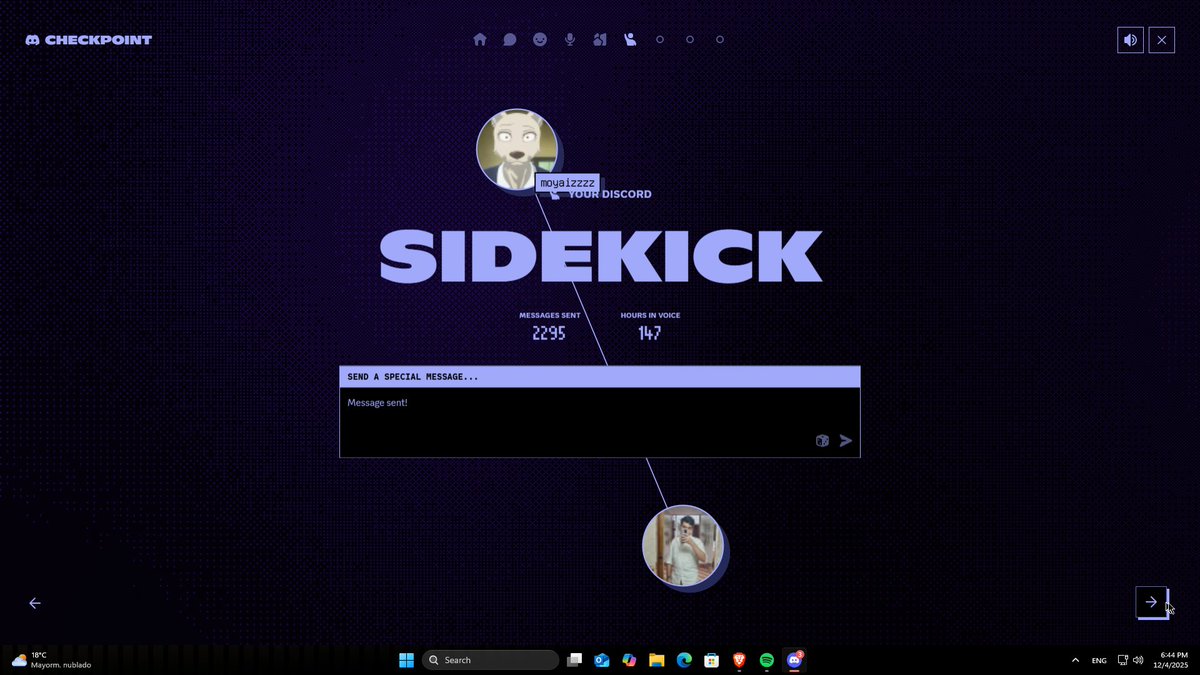Go back with the left arrow
The image size is (1200, 675).
coord(35,603)
